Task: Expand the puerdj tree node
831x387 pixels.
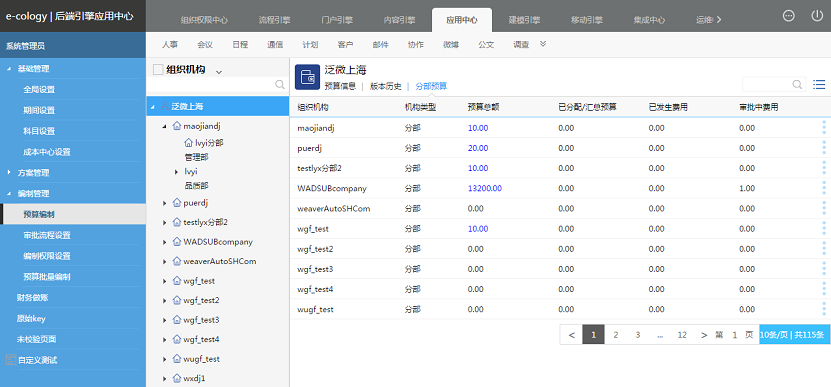Action: (x=165, y=203)
